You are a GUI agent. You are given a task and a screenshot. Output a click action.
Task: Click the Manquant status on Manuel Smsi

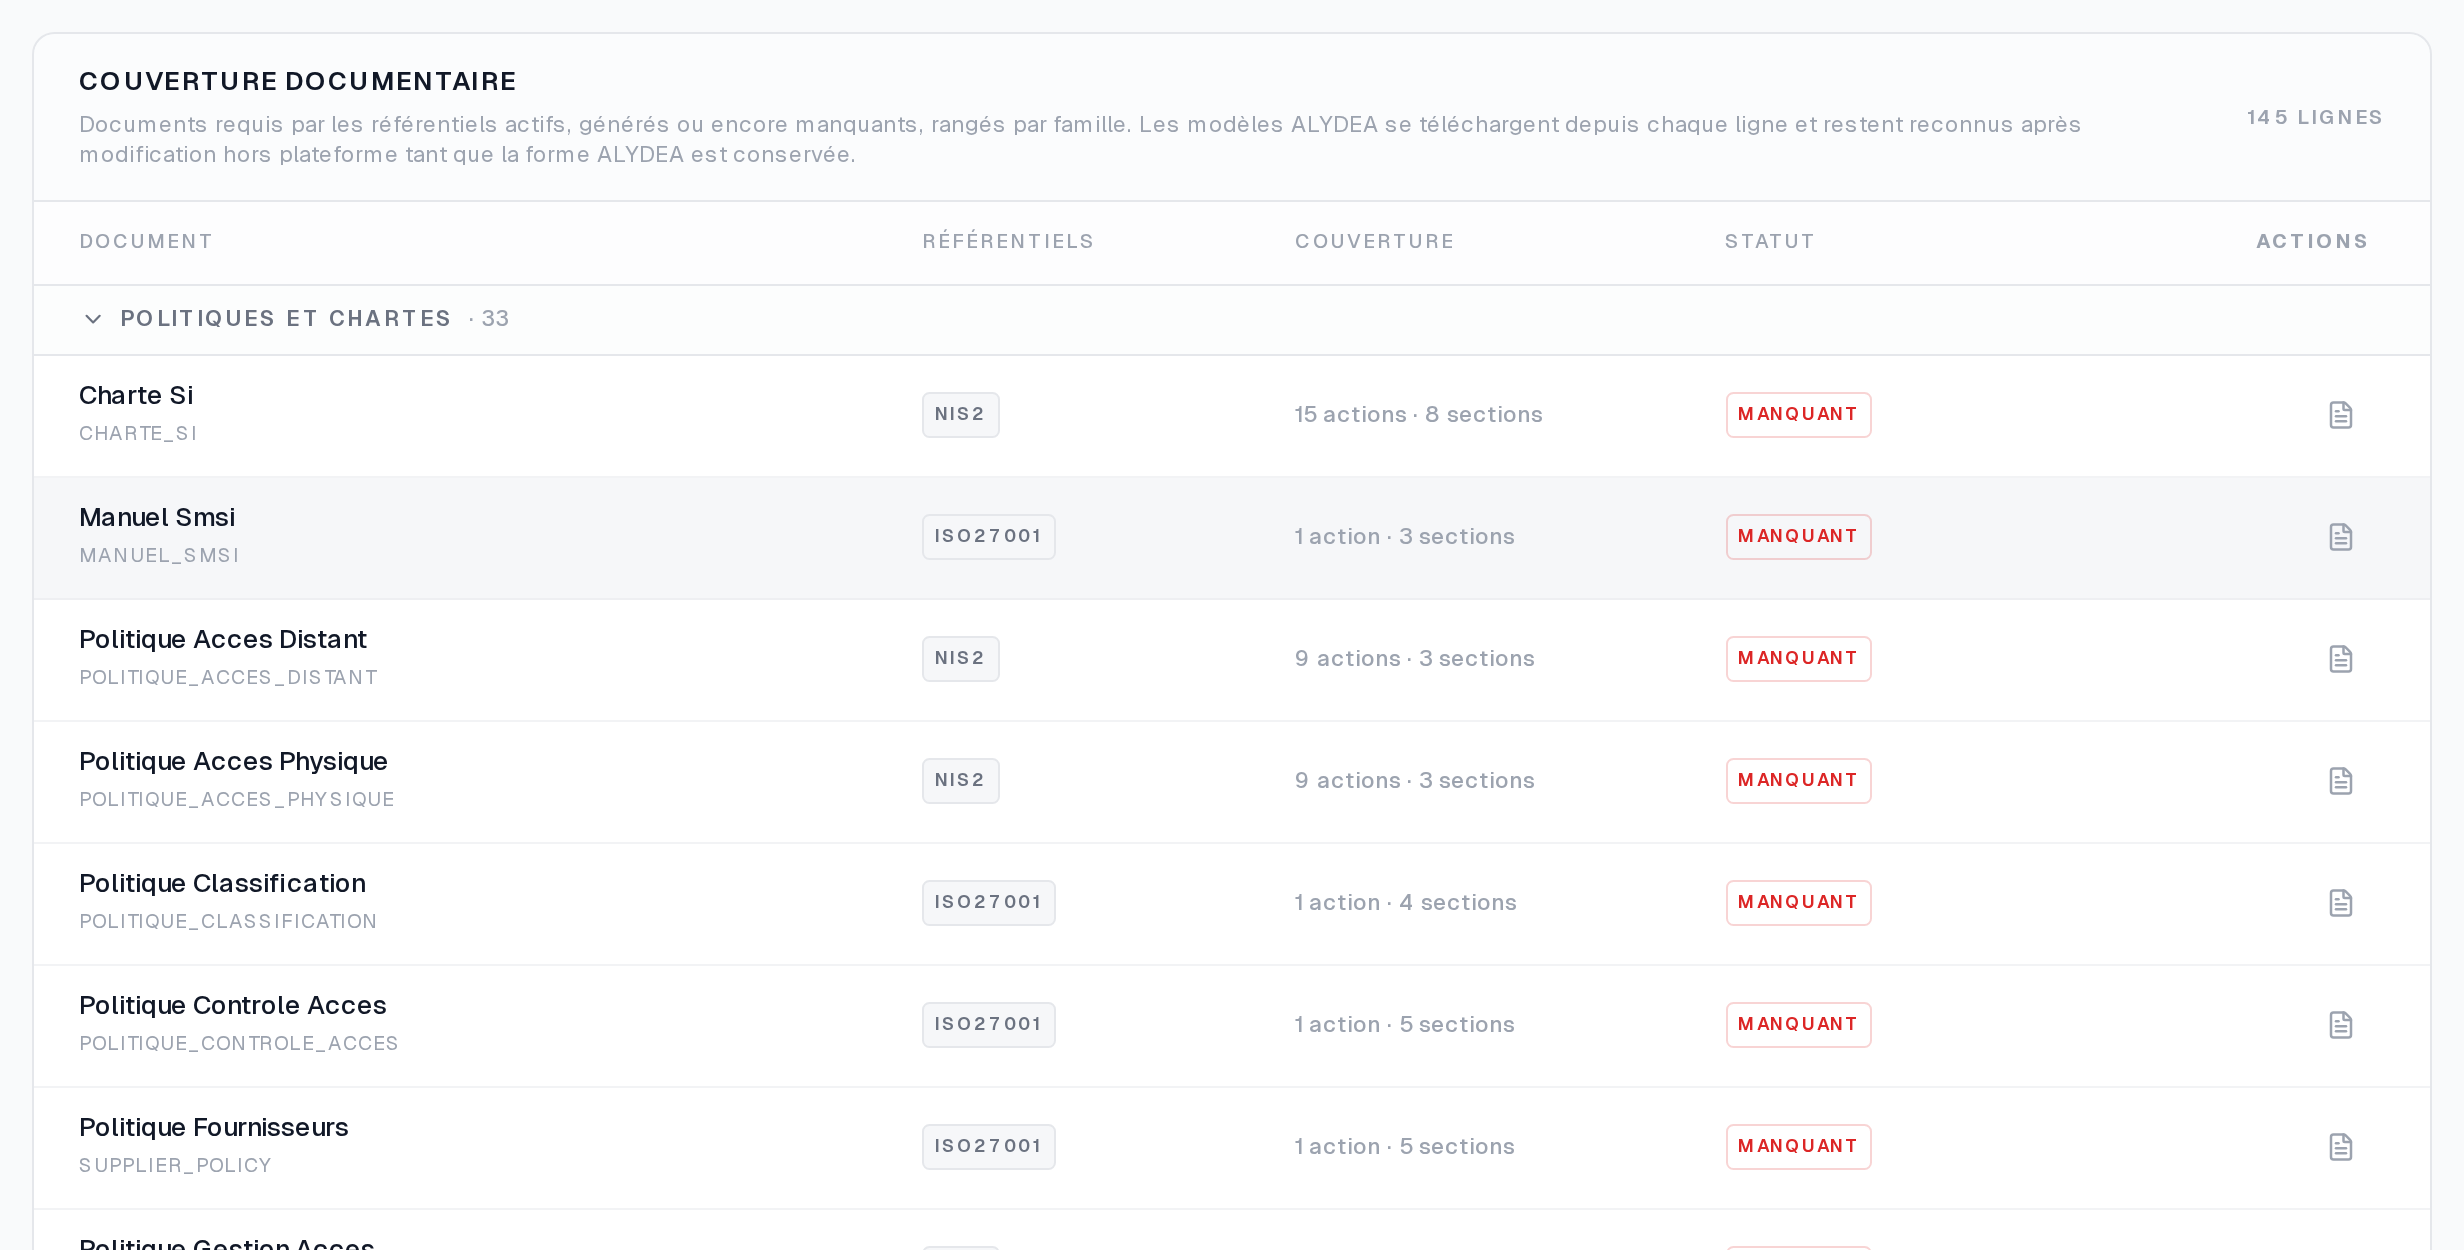1798,537
